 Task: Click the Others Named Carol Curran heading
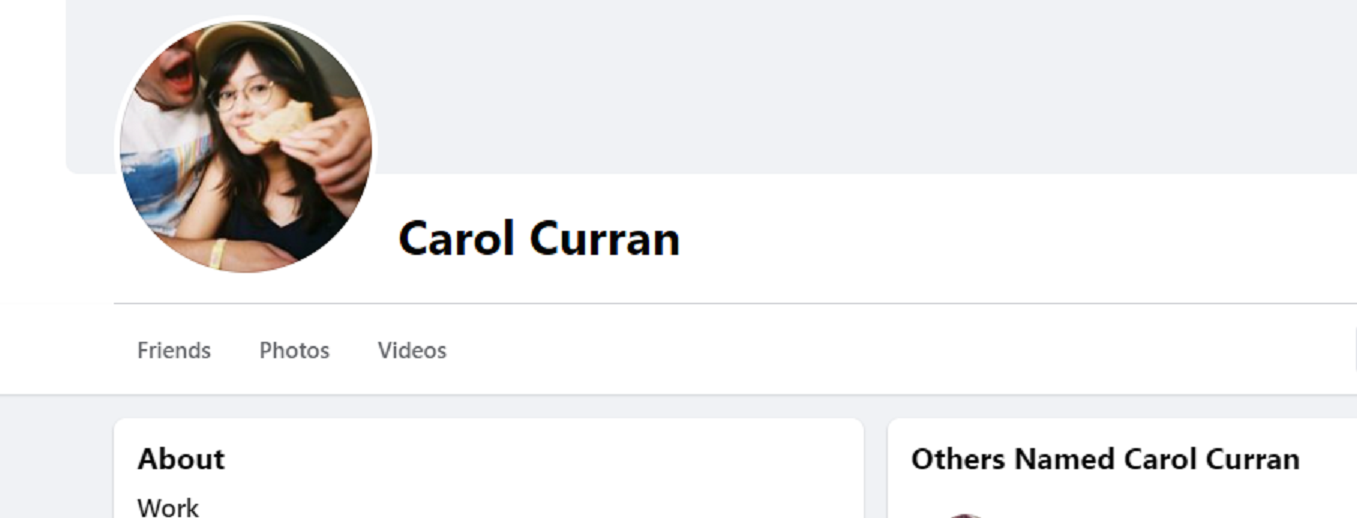click(x=1105, y=459)
